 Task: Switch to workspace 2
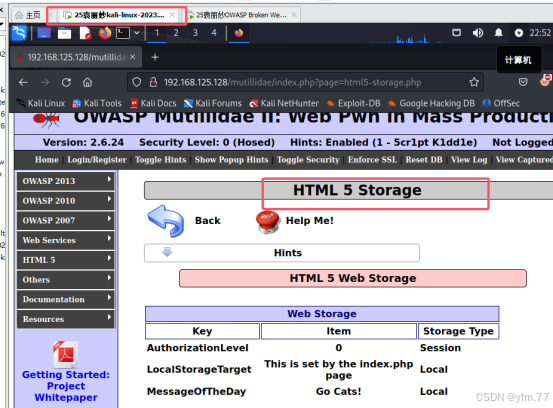(176, 33)
